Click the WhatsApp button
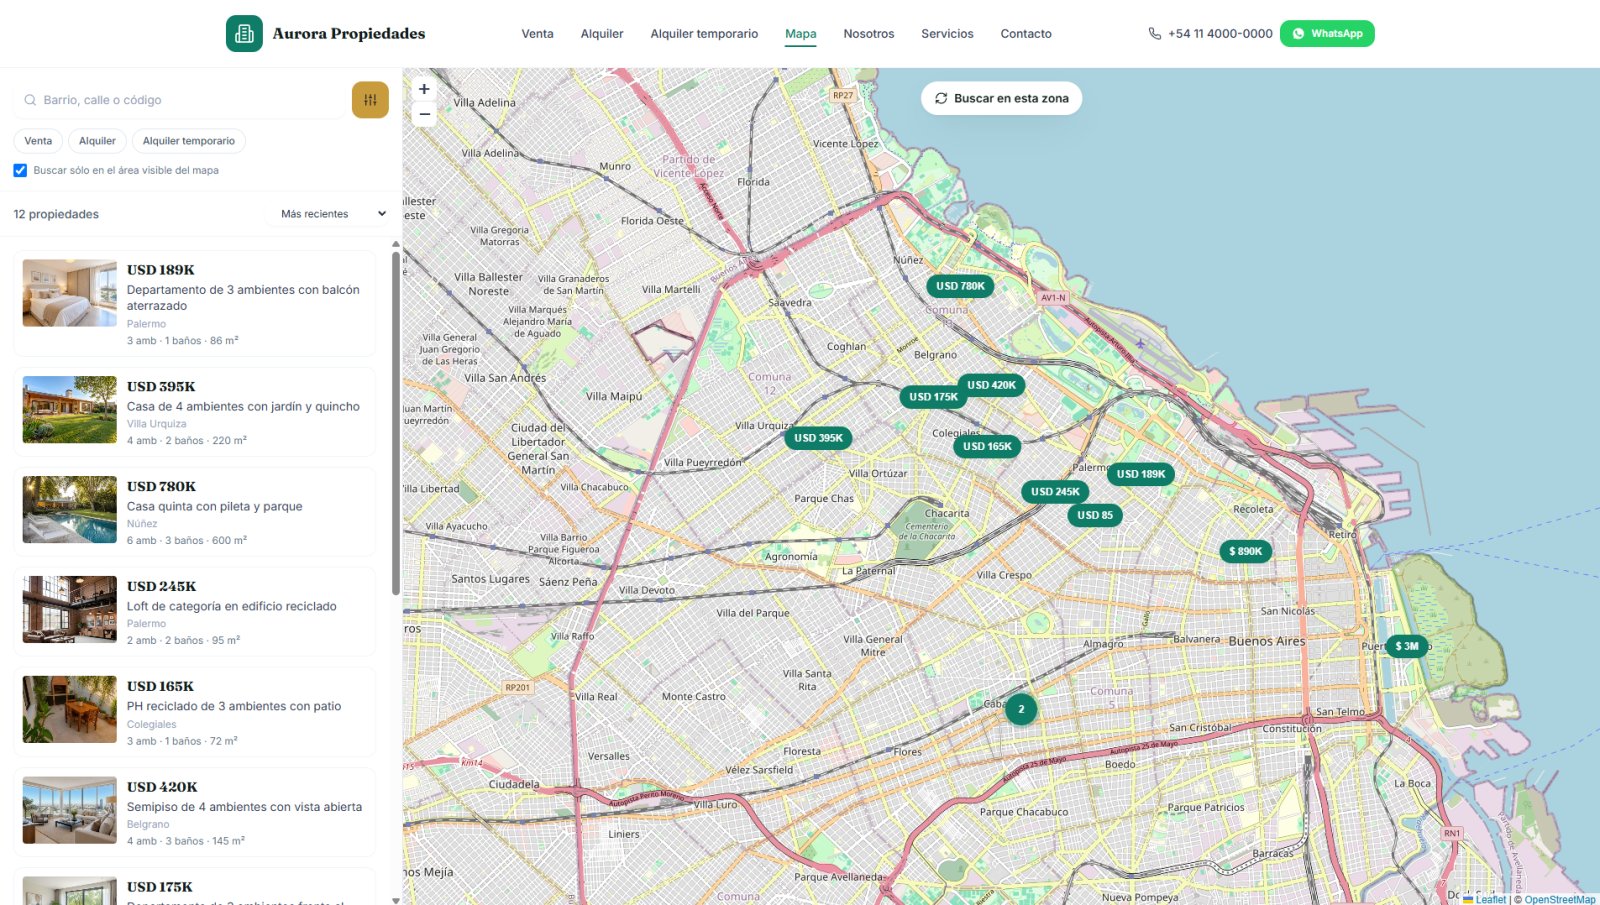Image resolution: width=1600 pixels, height=905 pixels. pyautogui.click(x=1327, y=34)
